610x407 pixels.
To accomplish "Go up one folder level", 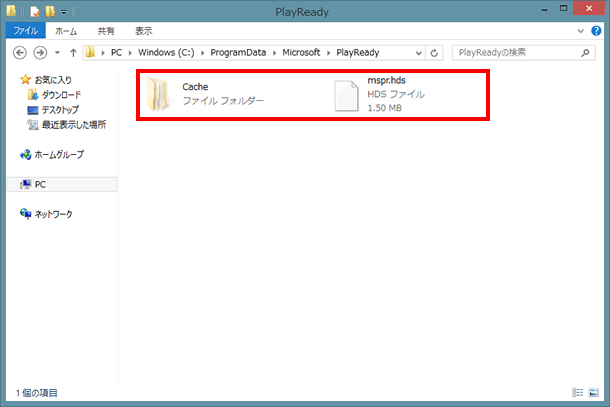I will 73,53.
